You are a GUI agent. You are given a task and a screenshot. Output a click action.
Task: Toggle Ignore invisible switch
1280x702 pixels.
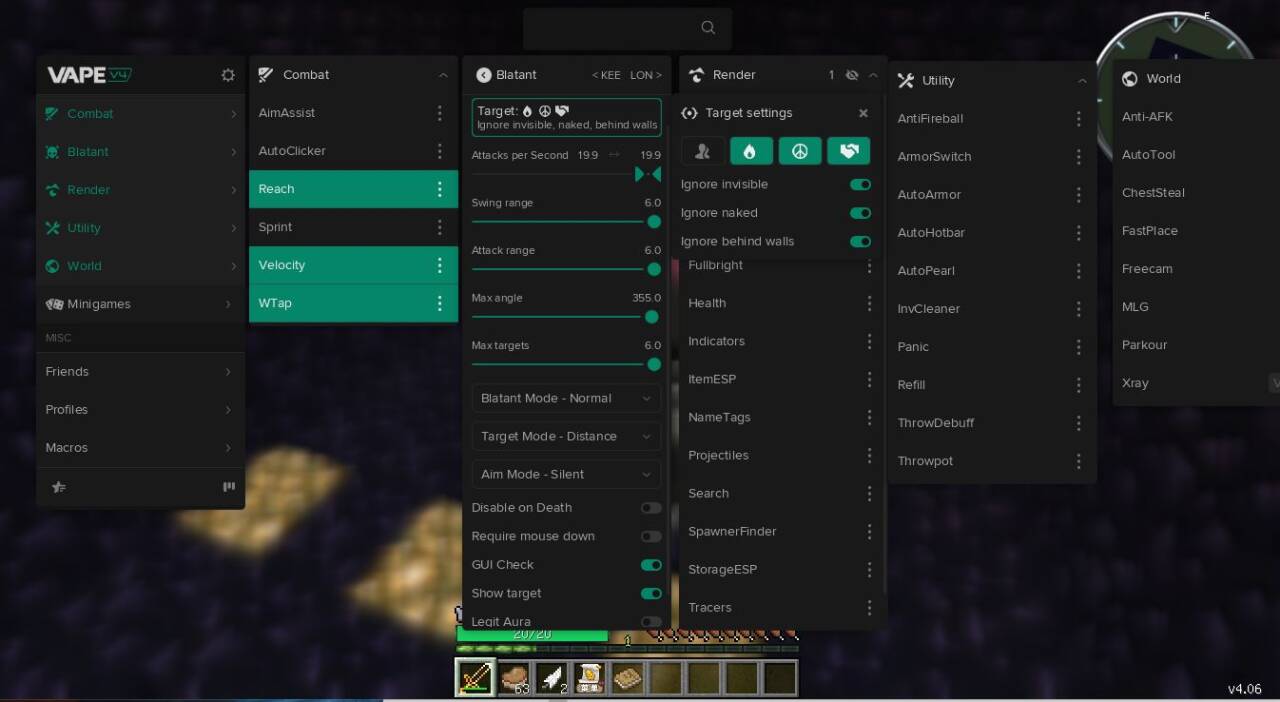coord(860,184)
